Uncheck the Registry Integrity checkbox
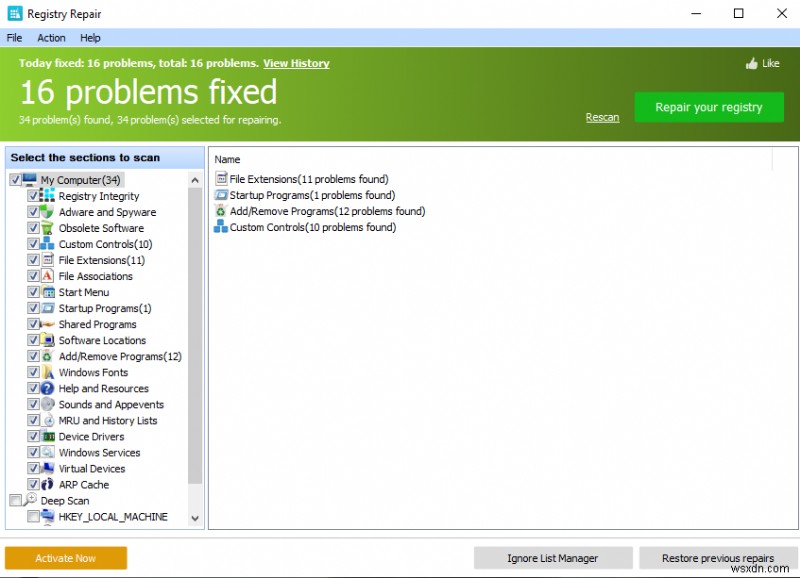 click(x=33, y=196)
